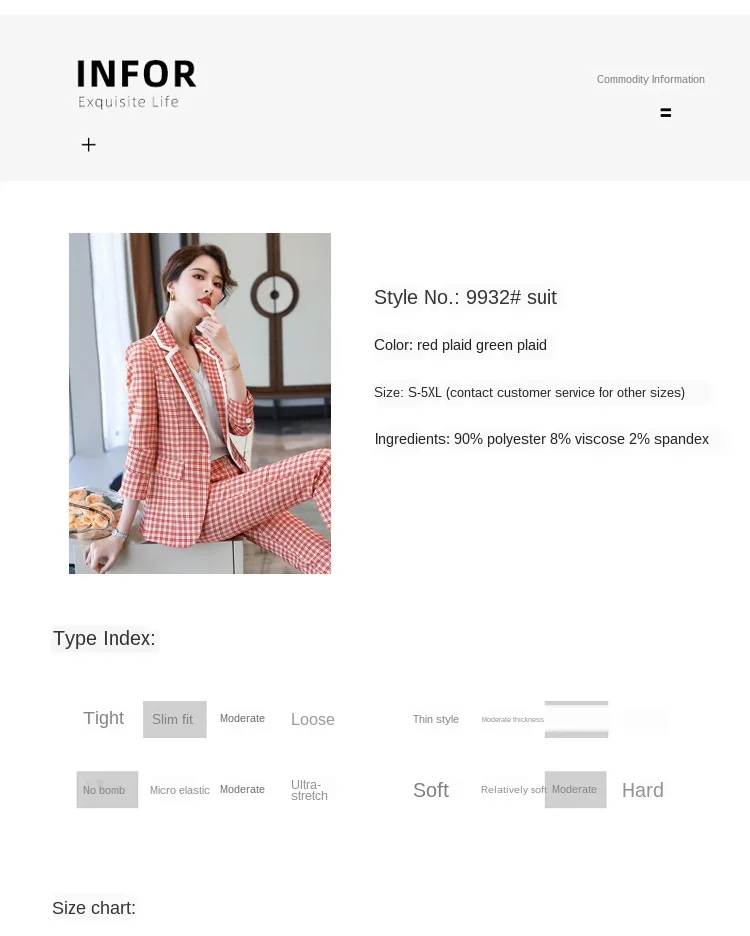Click the Commodity Information label
This screenshot has height=936, width=750.
[x=650, y=79]
